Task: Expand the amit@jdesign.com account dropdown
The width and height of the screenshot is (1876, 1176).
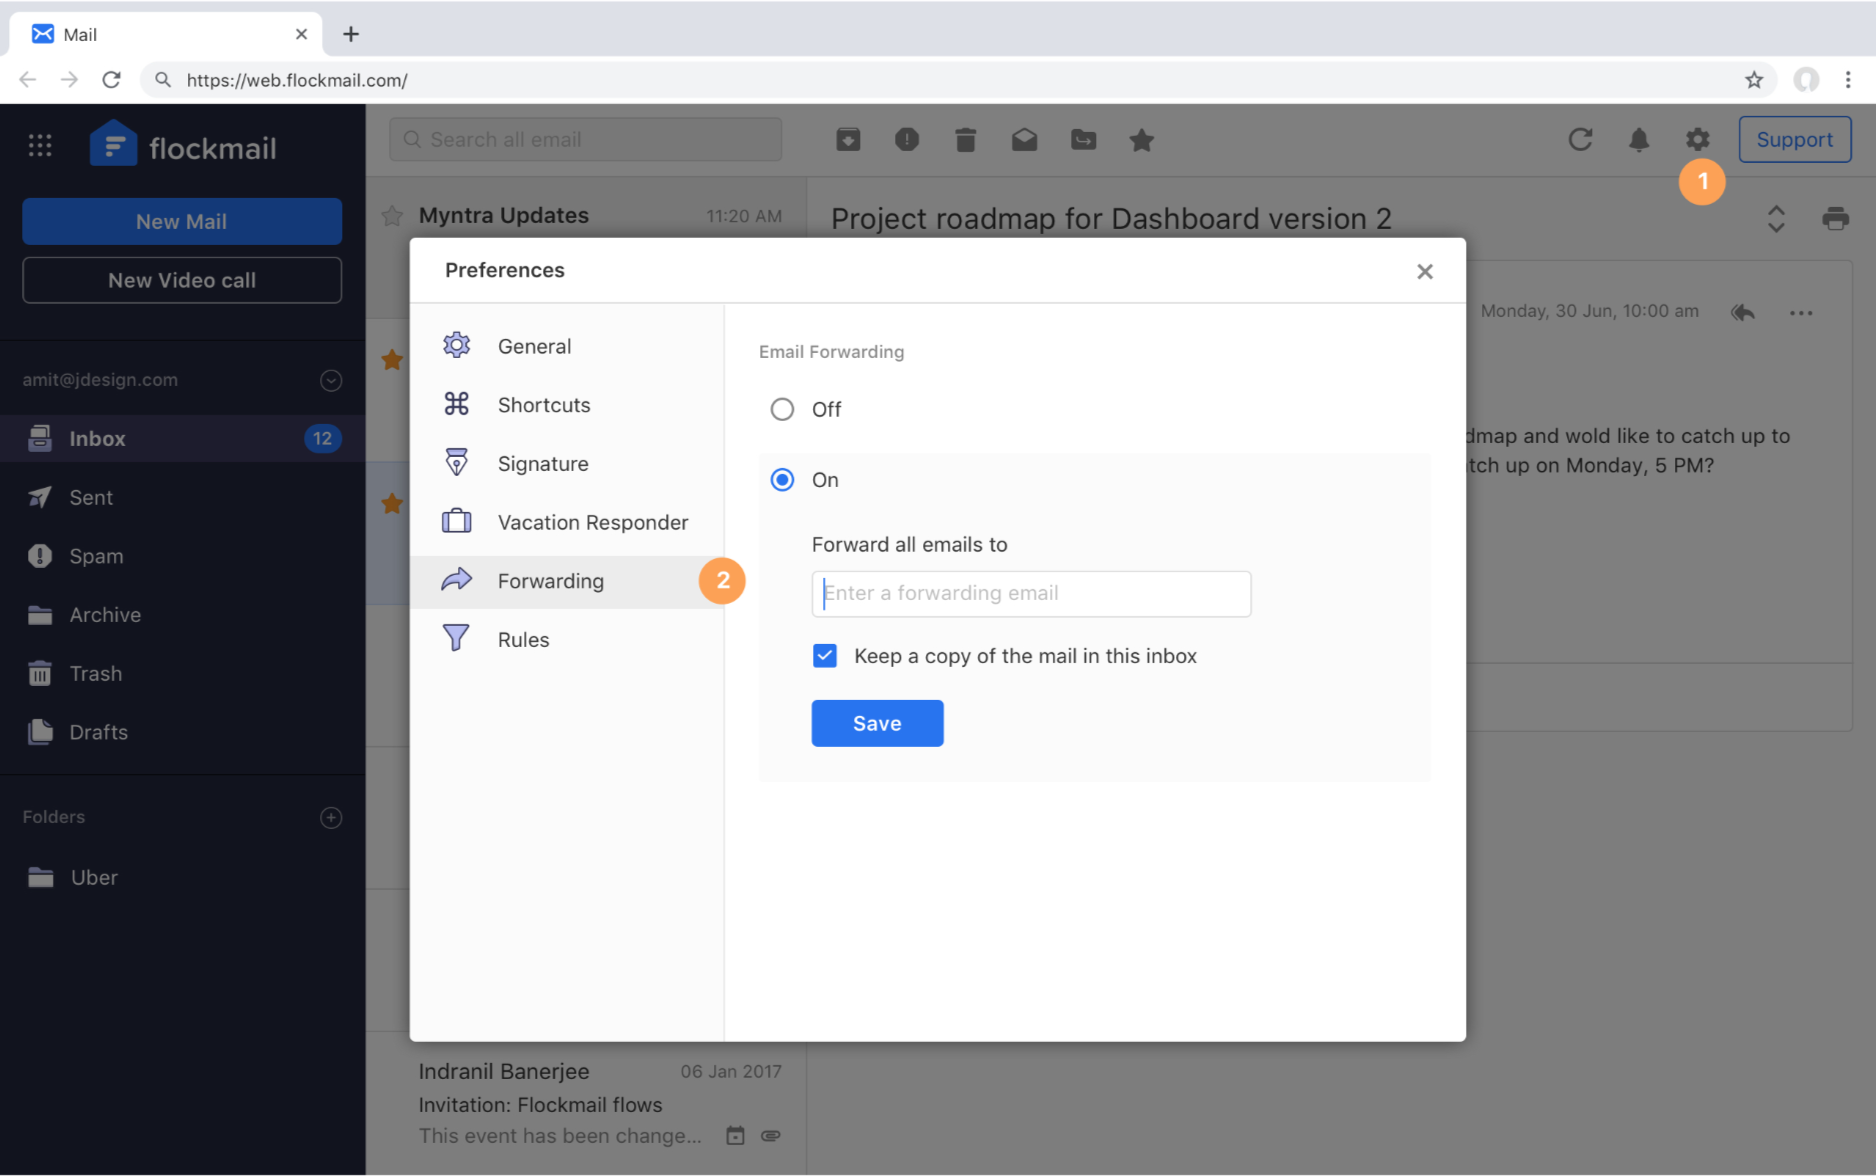Action: tap(331, 380)
